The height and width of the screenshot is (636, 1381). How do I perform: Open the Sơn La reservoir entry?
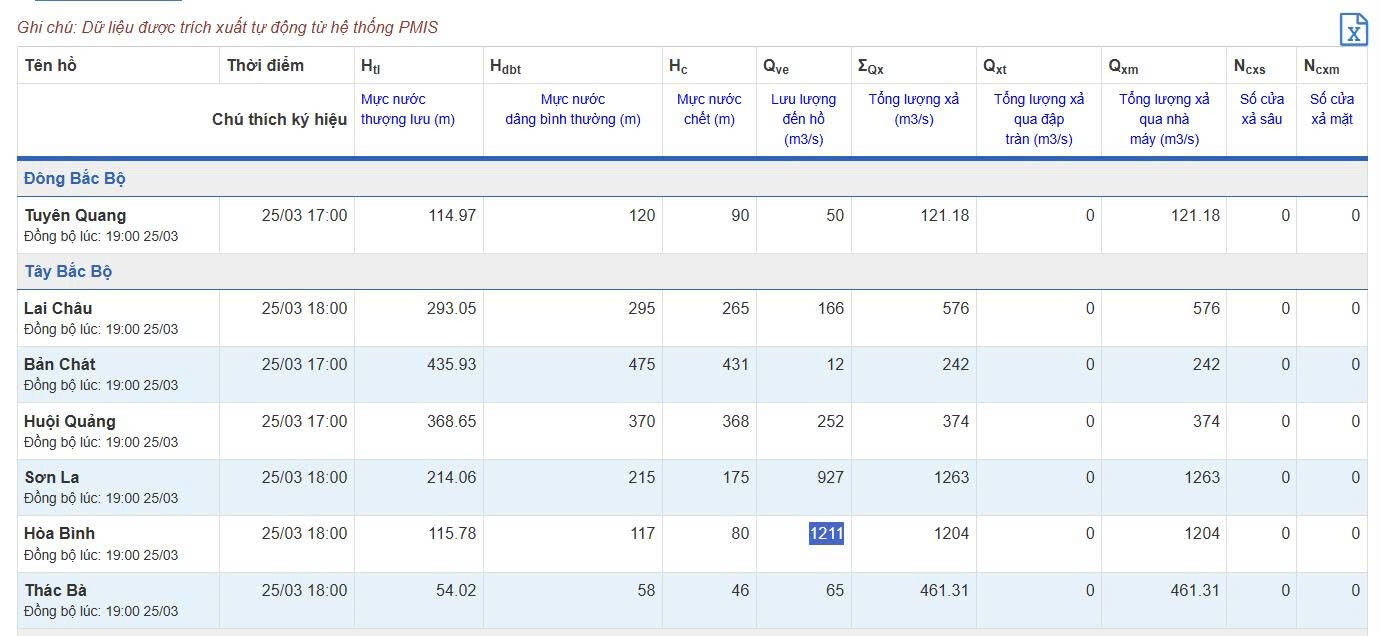tap(52, 477)
